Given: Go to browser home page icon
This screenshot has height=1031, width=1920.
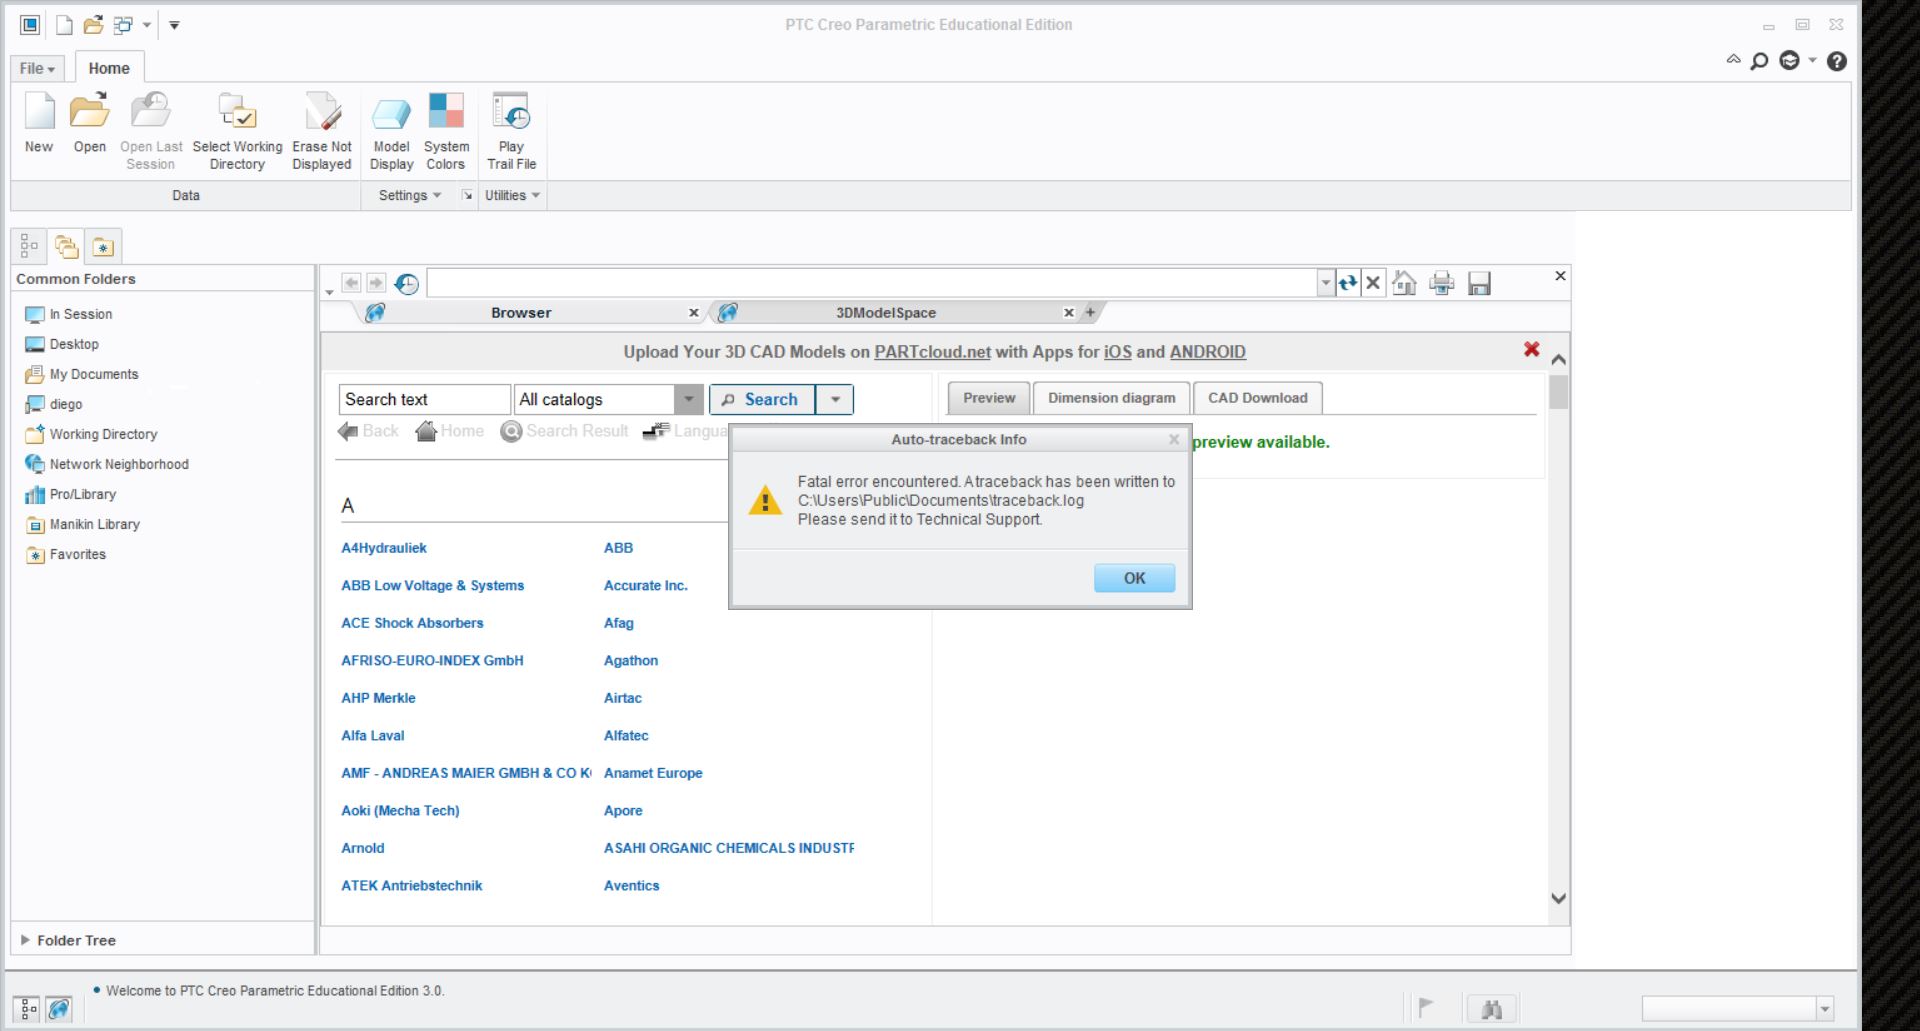Looking at the screenshot, I should 1404,283.
